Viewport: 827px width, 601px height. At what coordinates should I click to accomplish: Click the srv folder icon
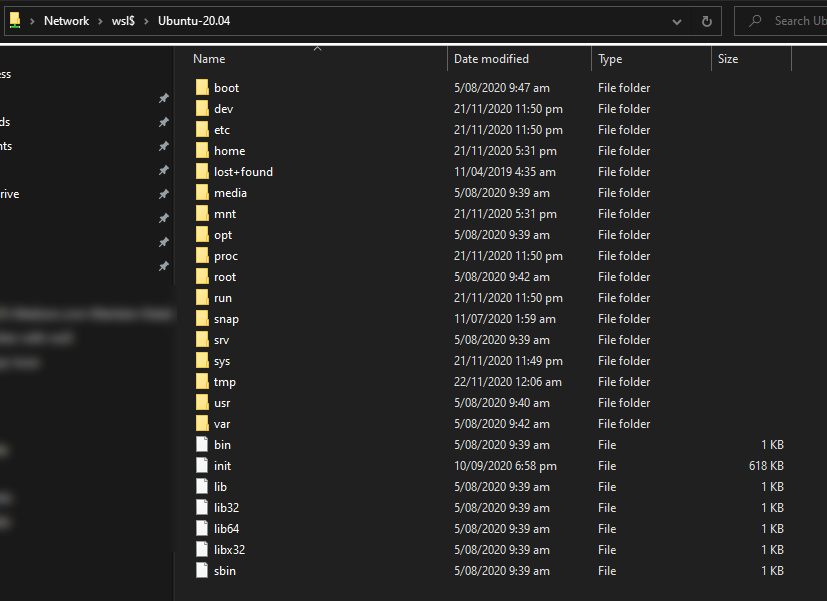(202, 340)
